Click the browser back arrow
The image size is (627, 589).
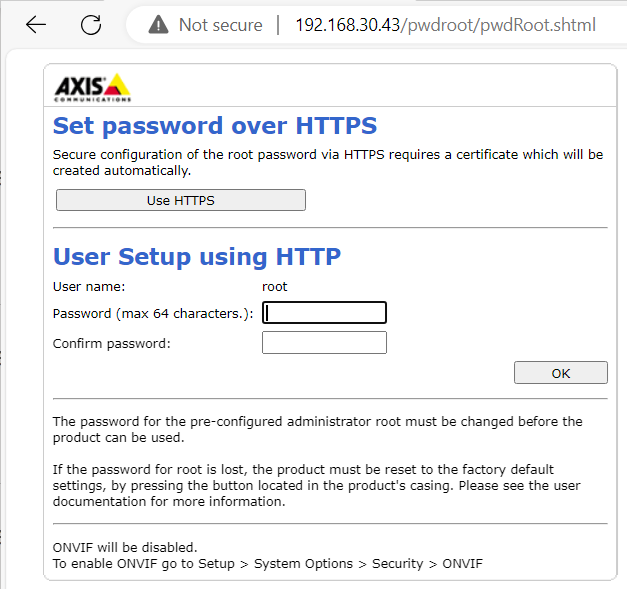pos(36,25)
